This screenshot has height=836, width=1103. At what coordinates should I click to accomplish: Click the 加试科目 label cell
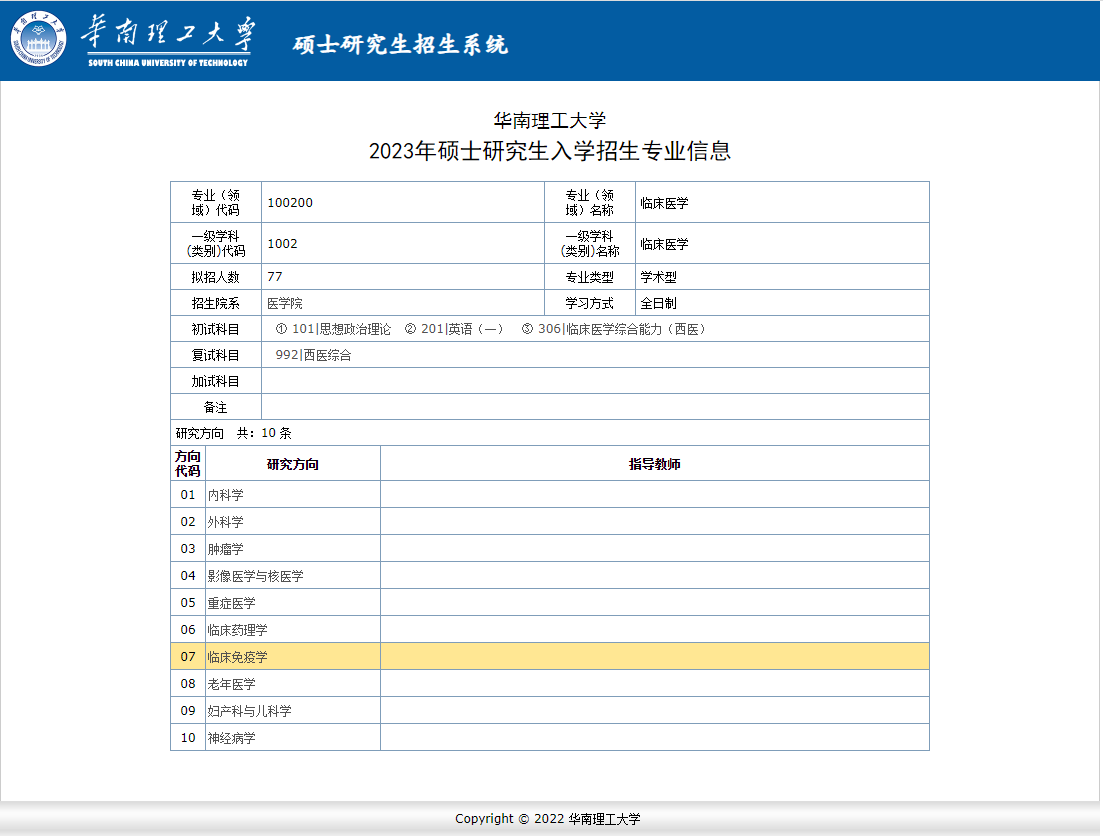(x=216, y=381)
